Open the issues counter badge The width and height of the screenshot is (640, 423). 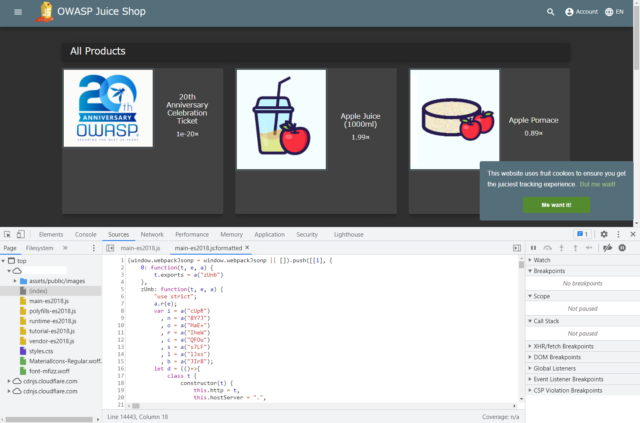click(x=582, y=234)
